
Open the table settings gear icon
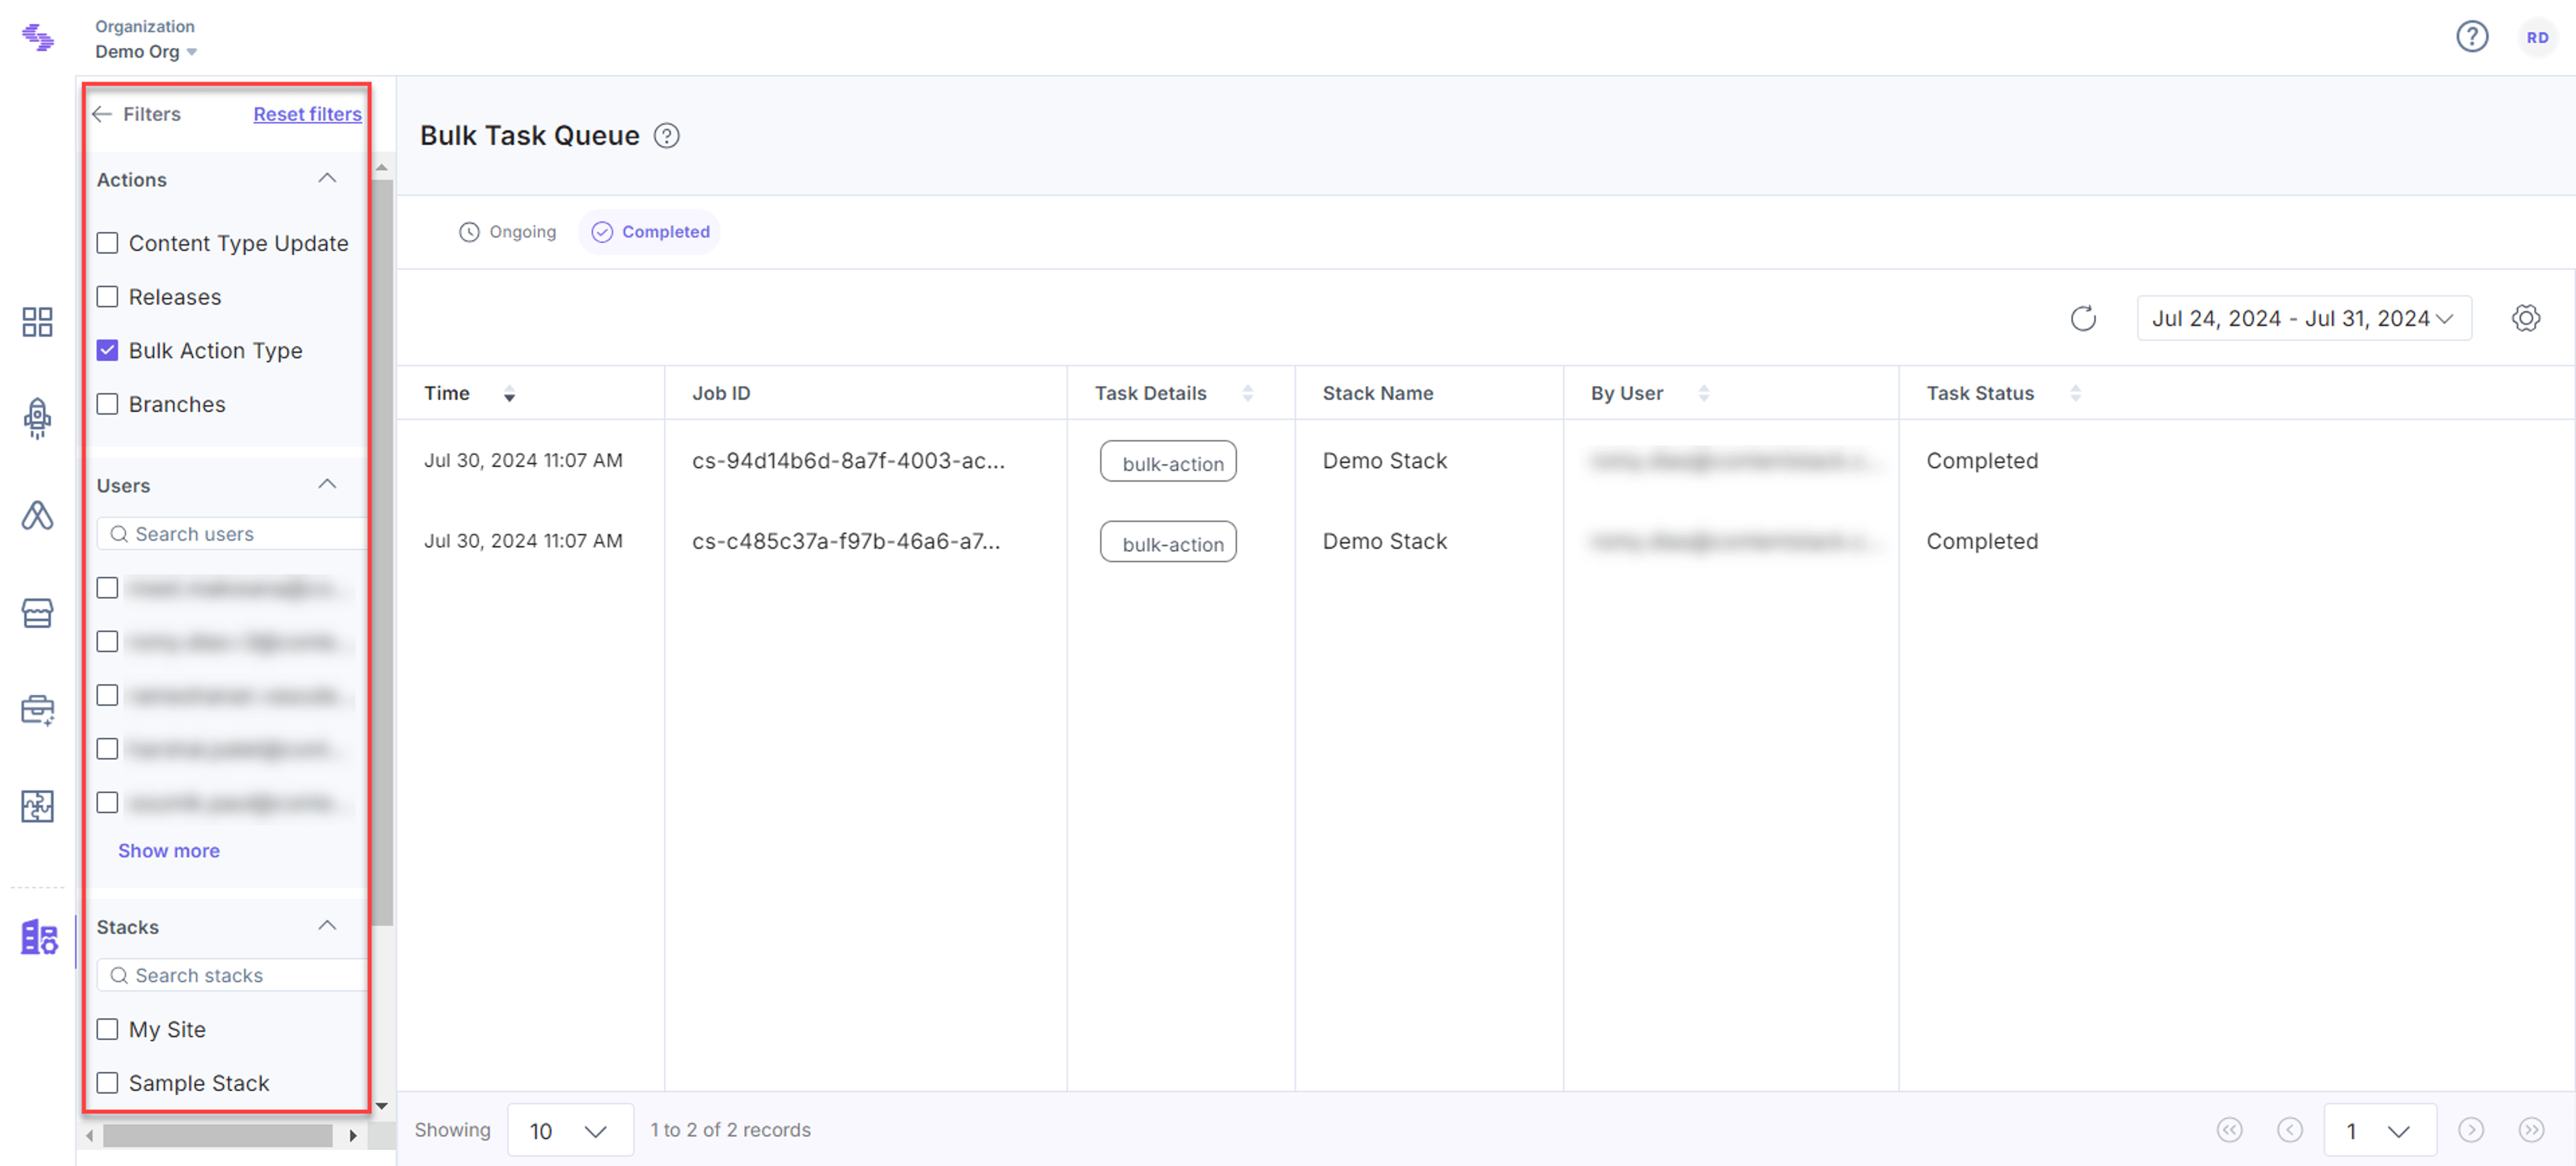2526,319
